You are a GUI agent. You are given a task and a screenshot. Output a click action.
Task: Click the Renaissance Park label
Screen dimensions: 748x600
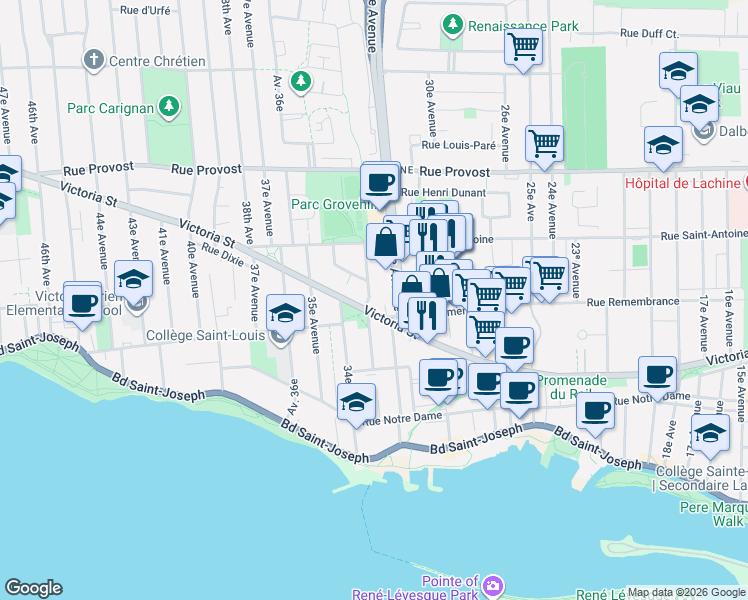[x=523, y=26]
